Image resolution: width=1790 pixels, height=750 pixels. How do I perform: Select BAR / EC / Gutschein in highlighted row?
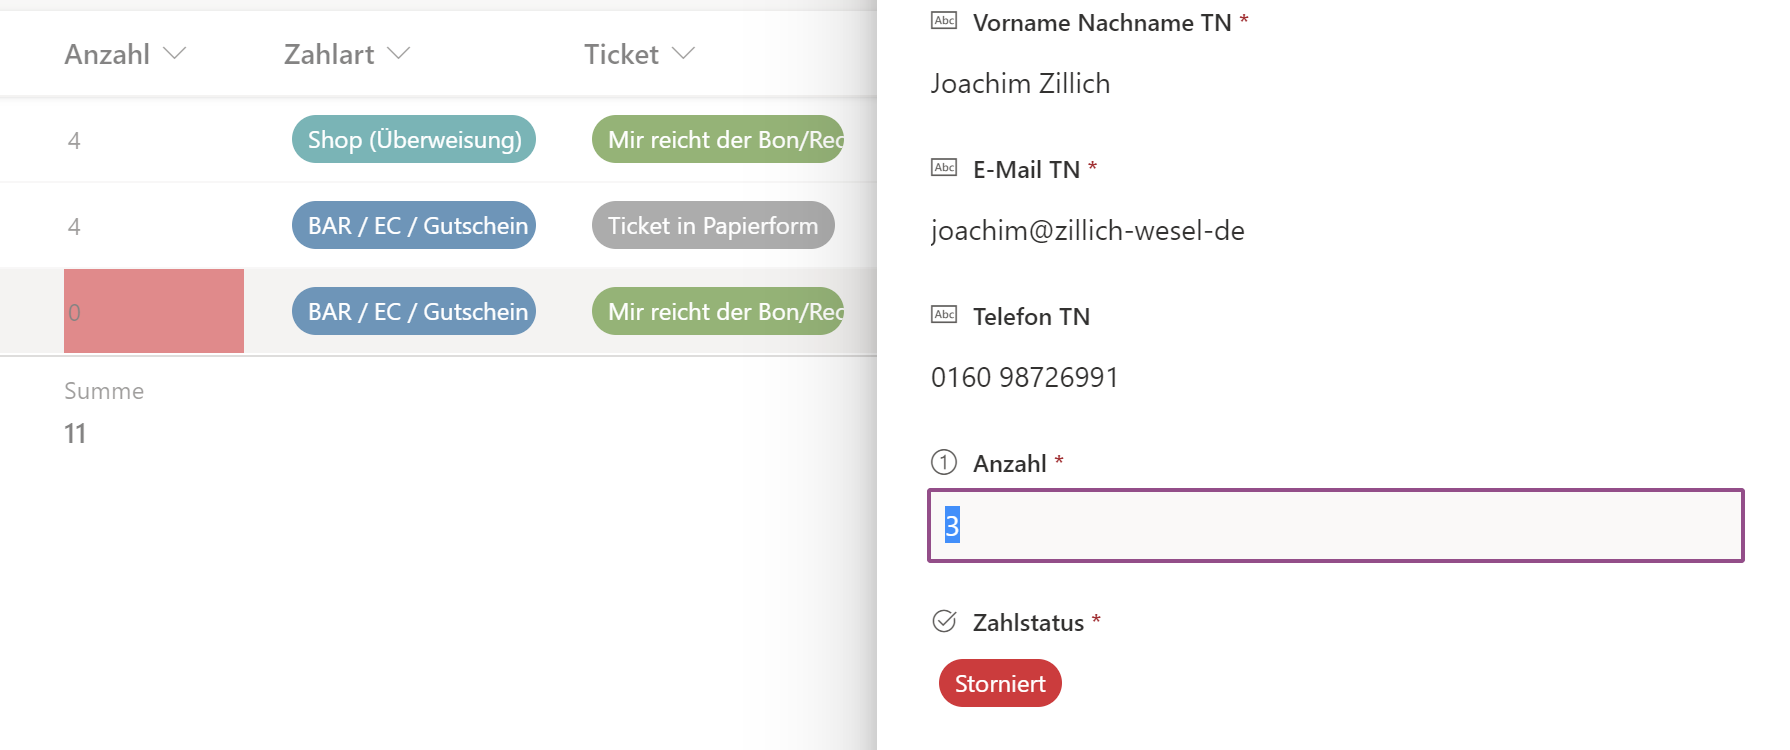click(414, 312)
